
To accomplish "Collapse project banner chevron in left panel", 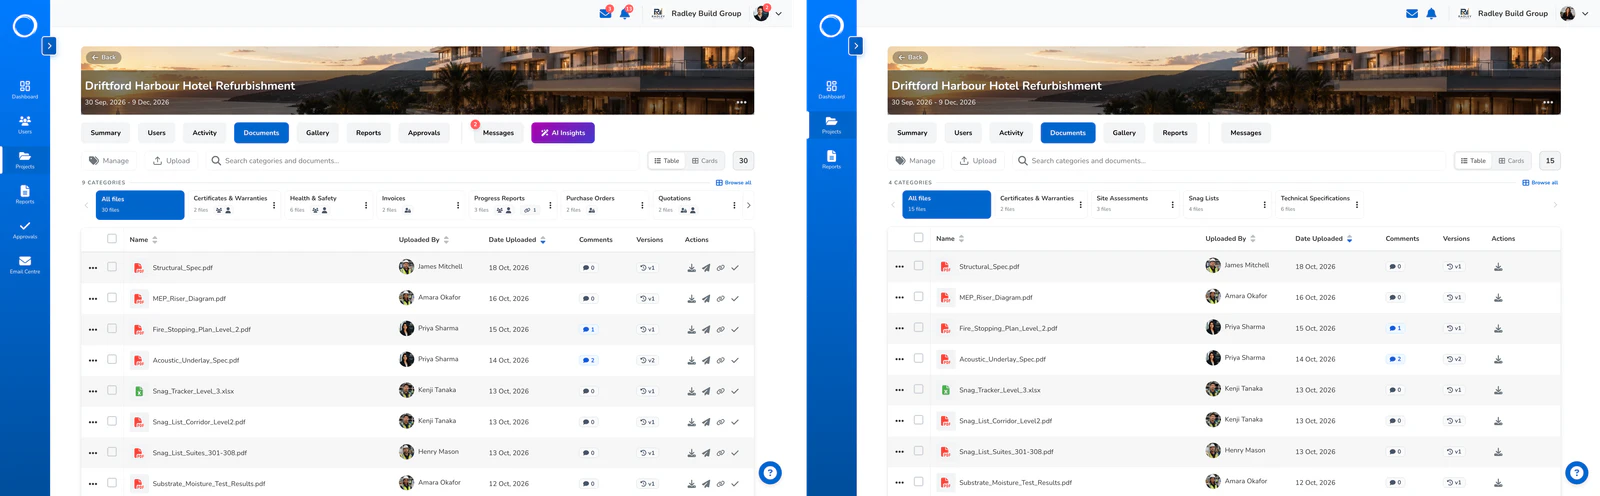I will point(741,59).
